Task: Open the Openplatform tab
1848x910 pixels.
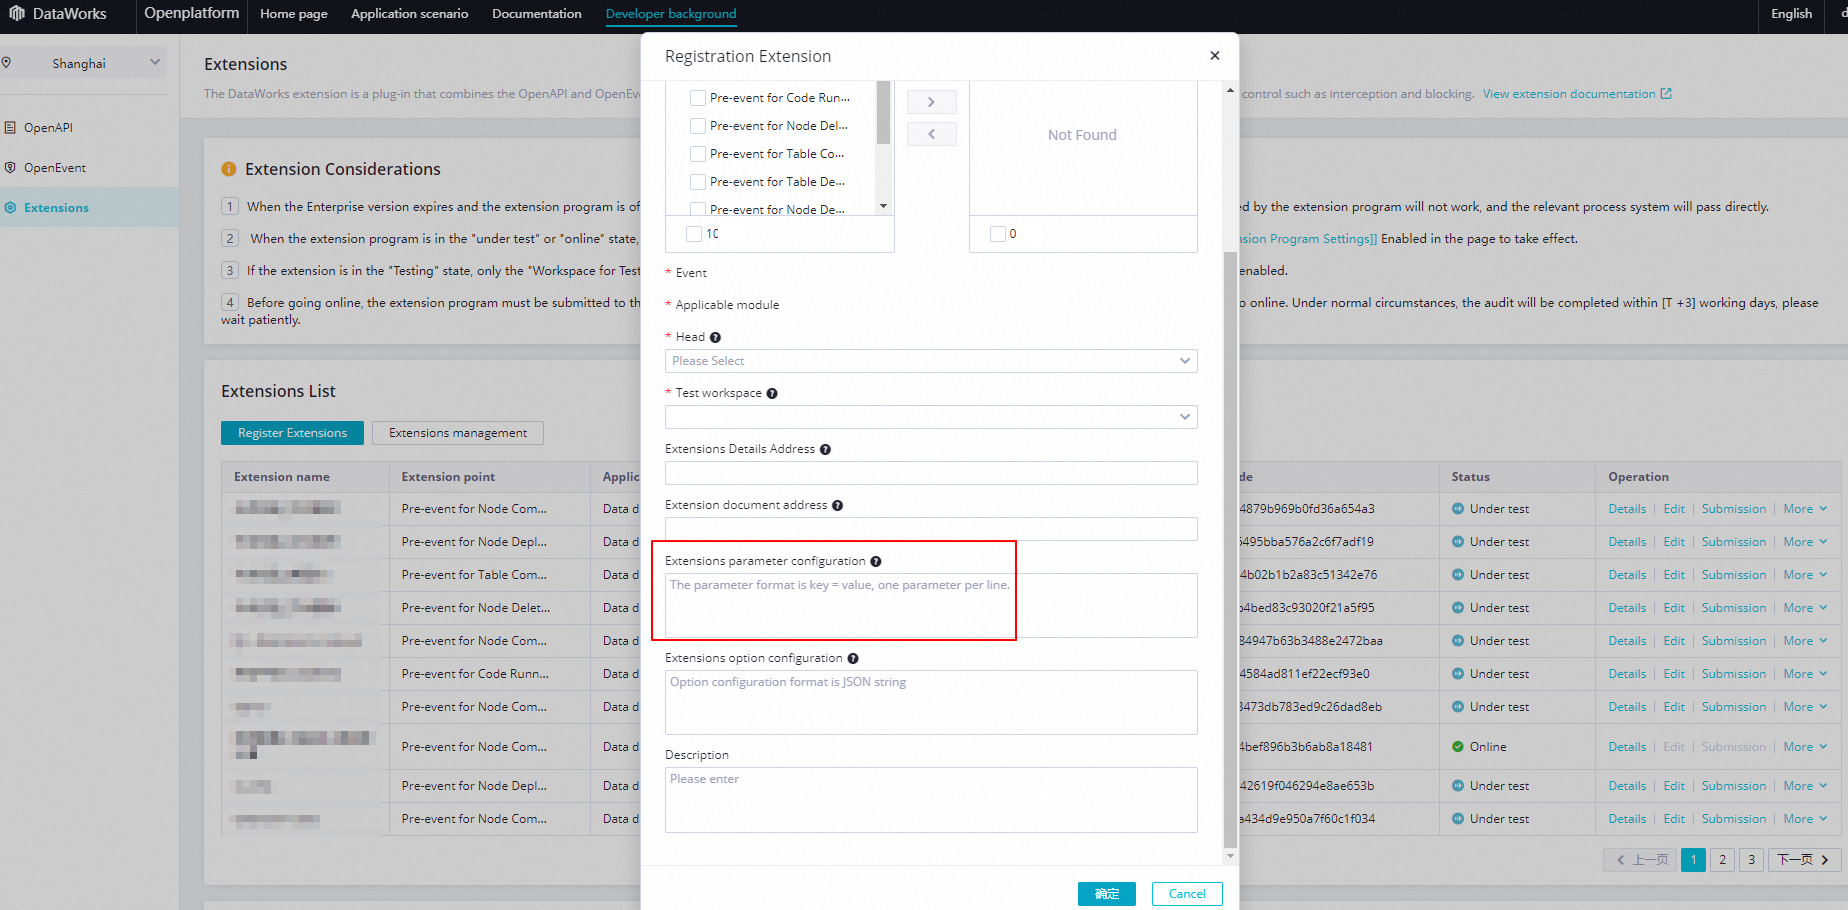Action: [191, 13]
